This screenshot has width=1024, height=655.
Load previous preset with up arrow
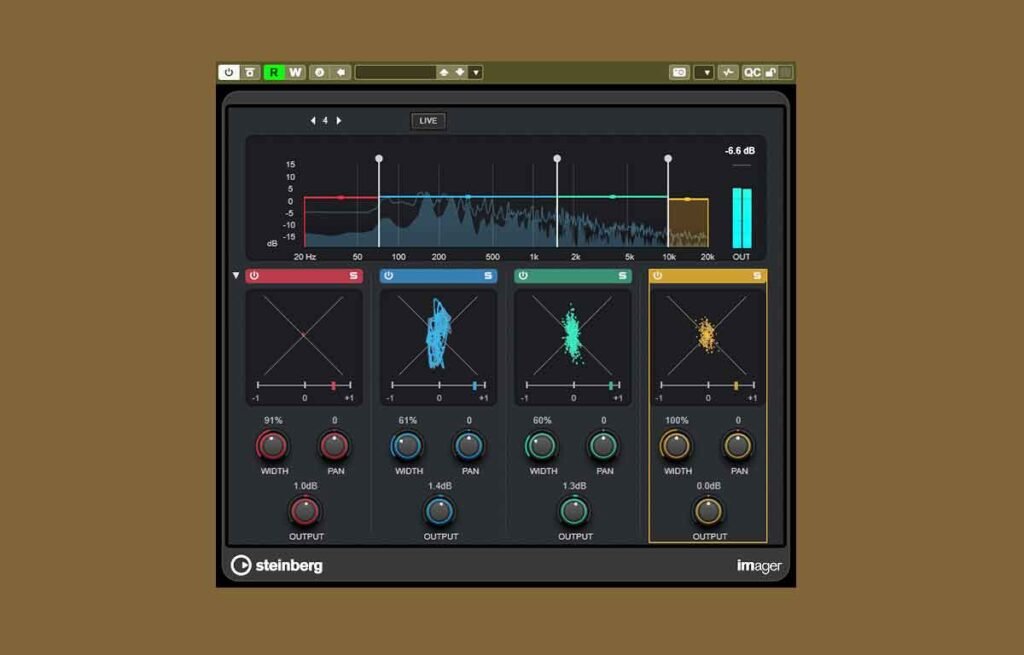tap(444, 72)
